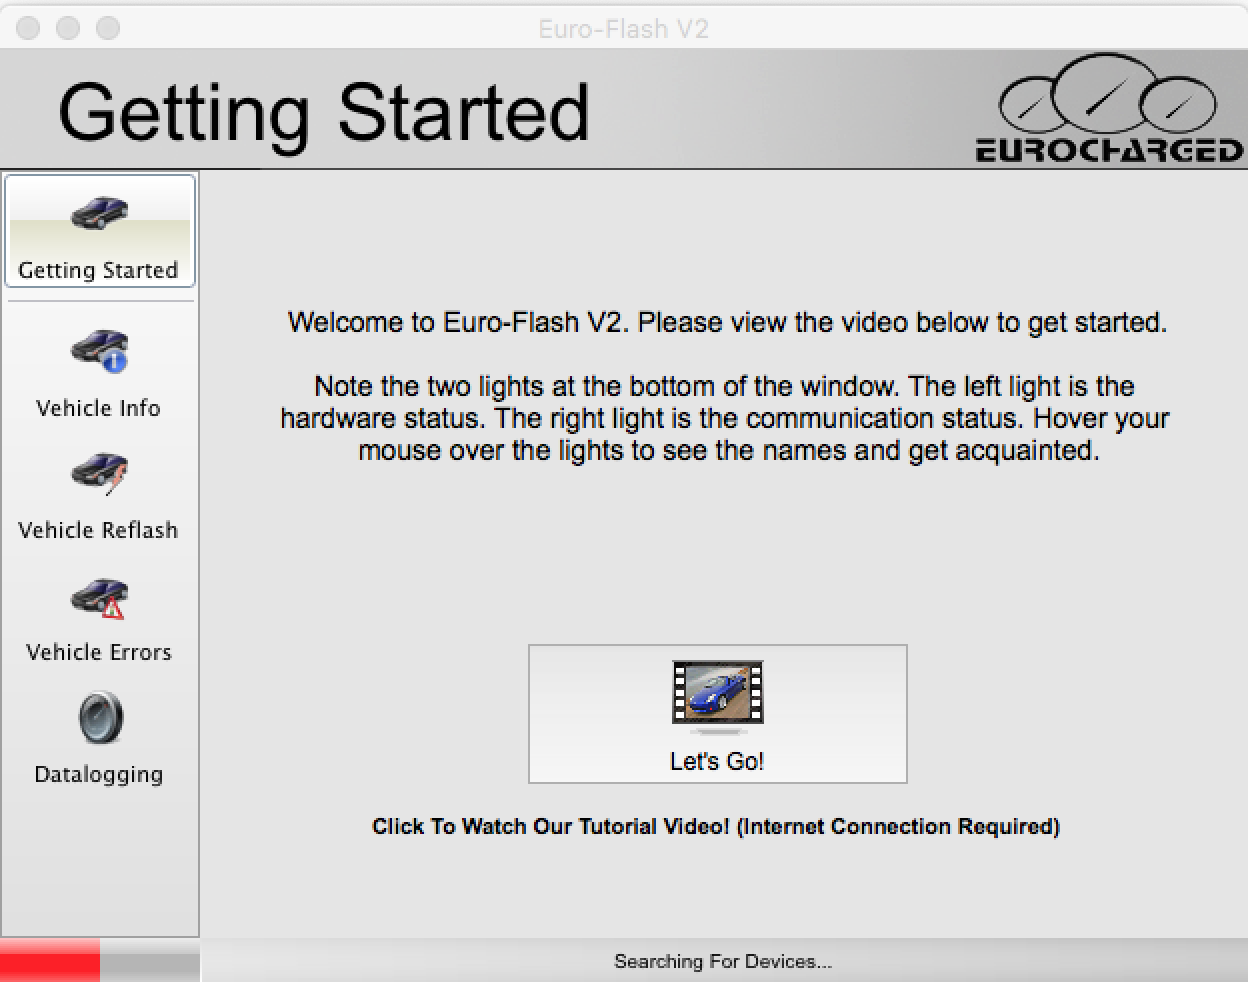This screenshot has height=982, width=1248.
Task: Open Vehicle Info car icon
Action: tap(99, 350)
